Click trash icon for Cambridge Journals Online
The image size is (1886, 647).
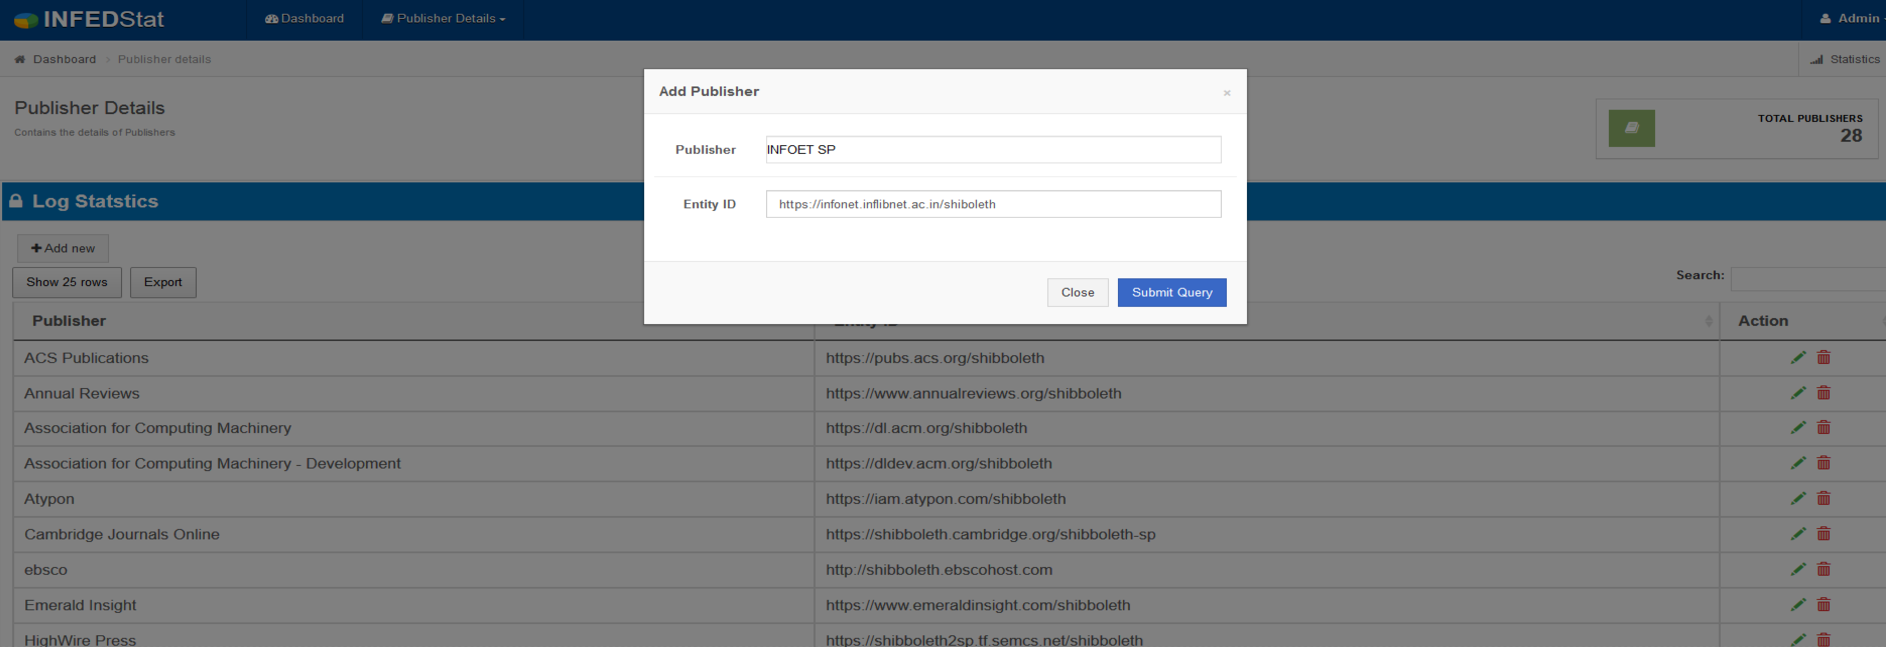[1823, 534]
